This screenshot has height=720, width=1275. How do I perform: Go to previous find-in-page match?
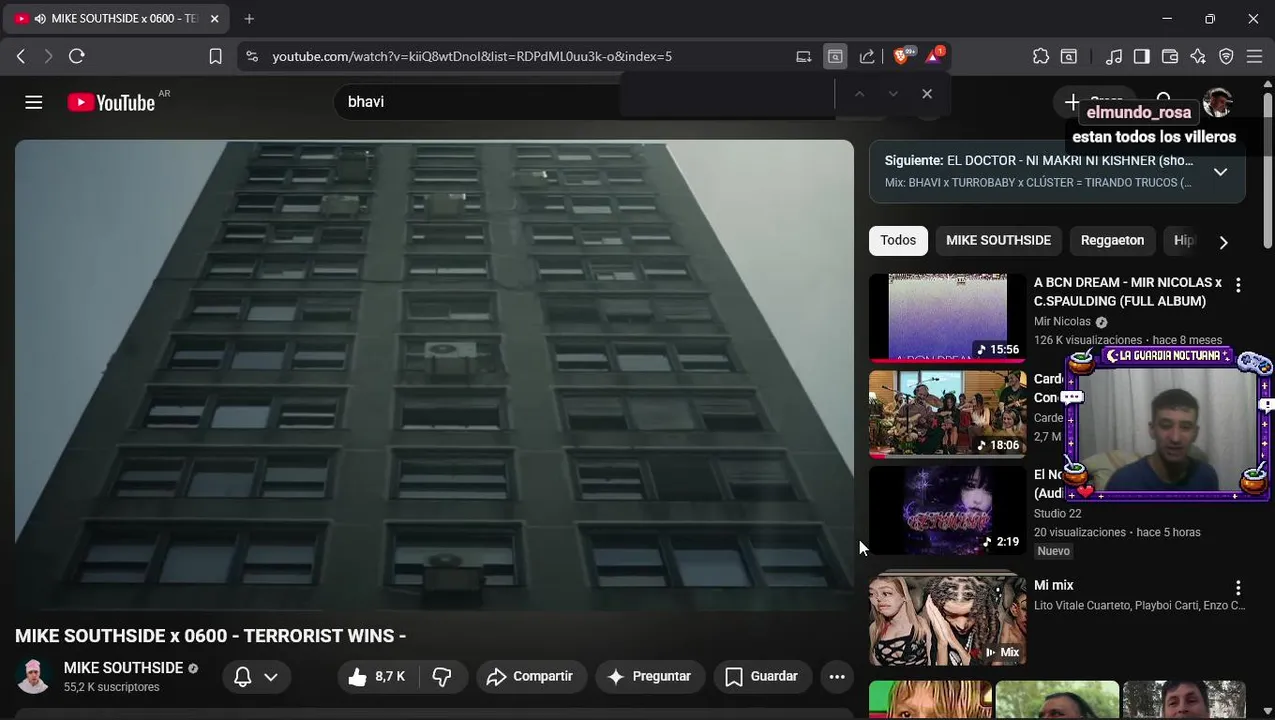(x=859, y=94)
